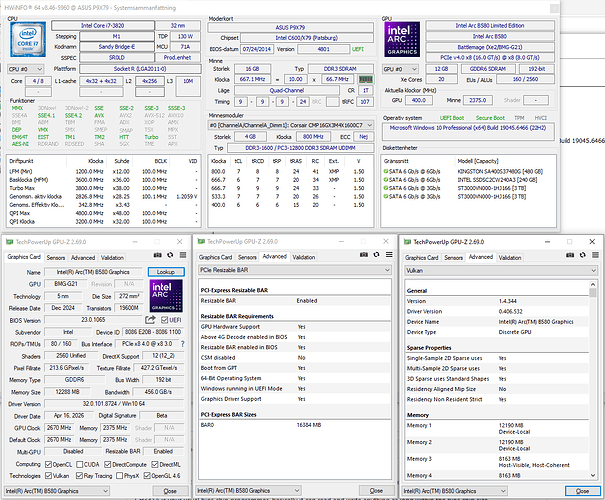The height and width of the screenshot is (500, 605).
Task: Open the PCIe Resizable BAR dropdown
Action: coord(295,270)
